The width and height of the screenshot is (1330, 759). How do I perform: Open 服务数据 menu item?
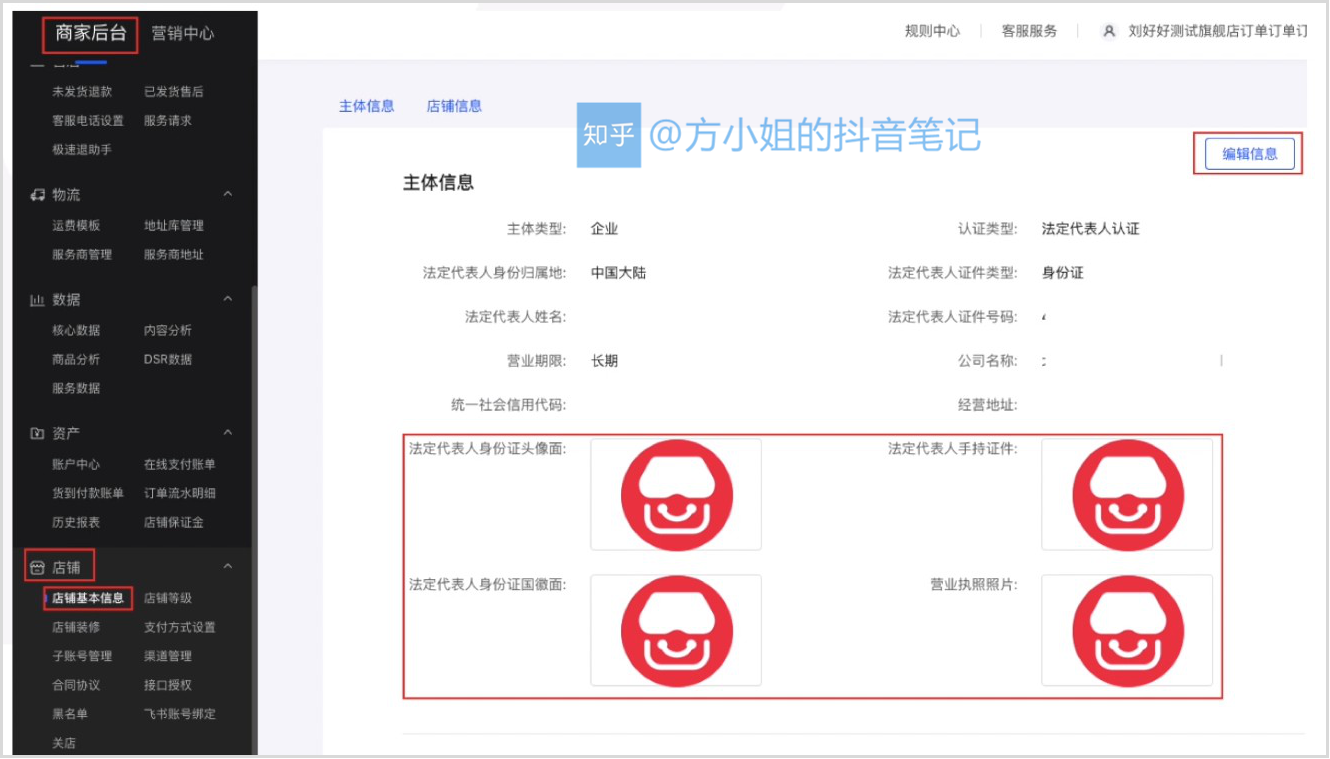76,389
